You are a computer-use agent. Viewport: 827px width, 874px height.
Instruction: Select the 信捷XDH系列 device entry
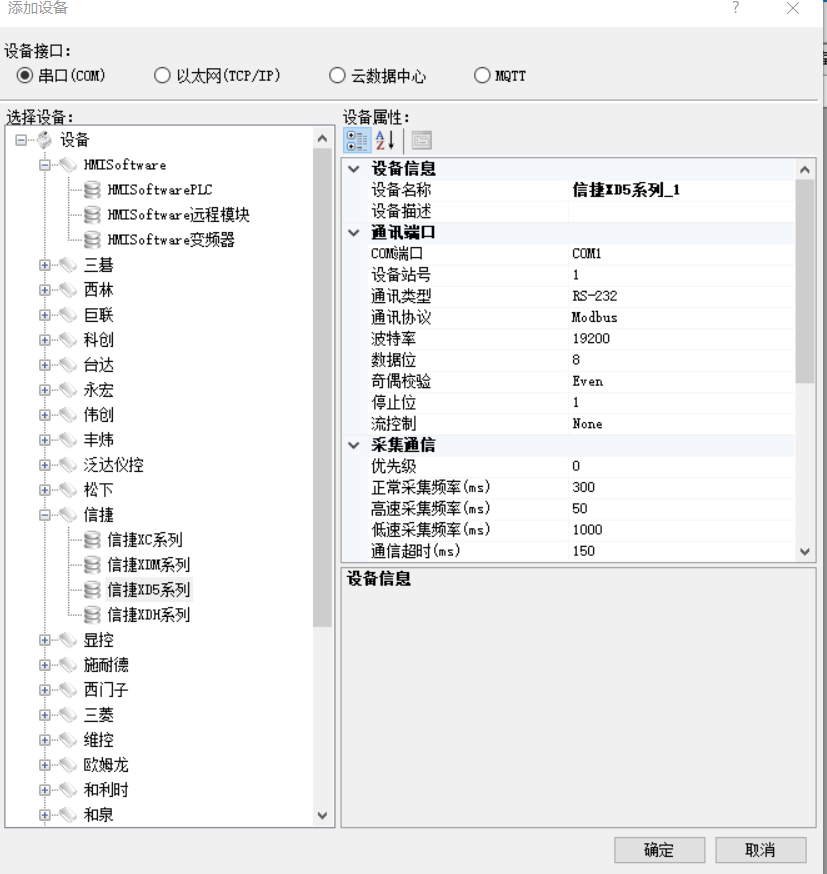148,615
